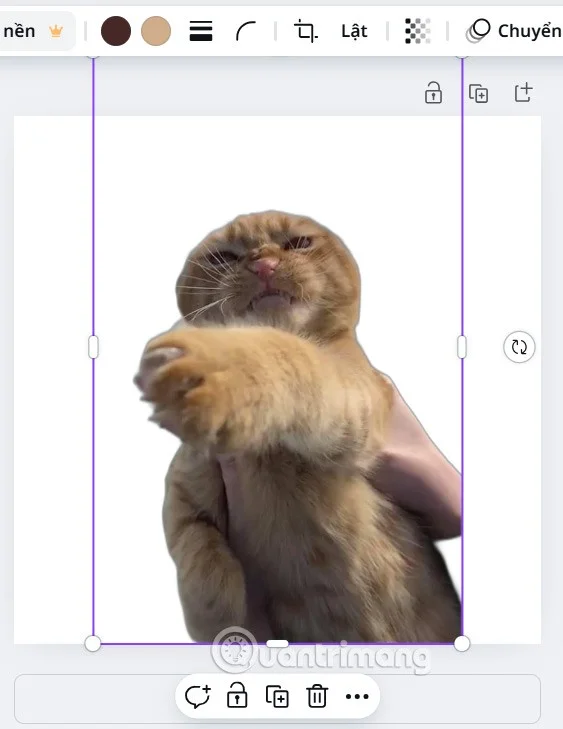
Task: Select the crop tool icon
Action: (x=306, y=31)
